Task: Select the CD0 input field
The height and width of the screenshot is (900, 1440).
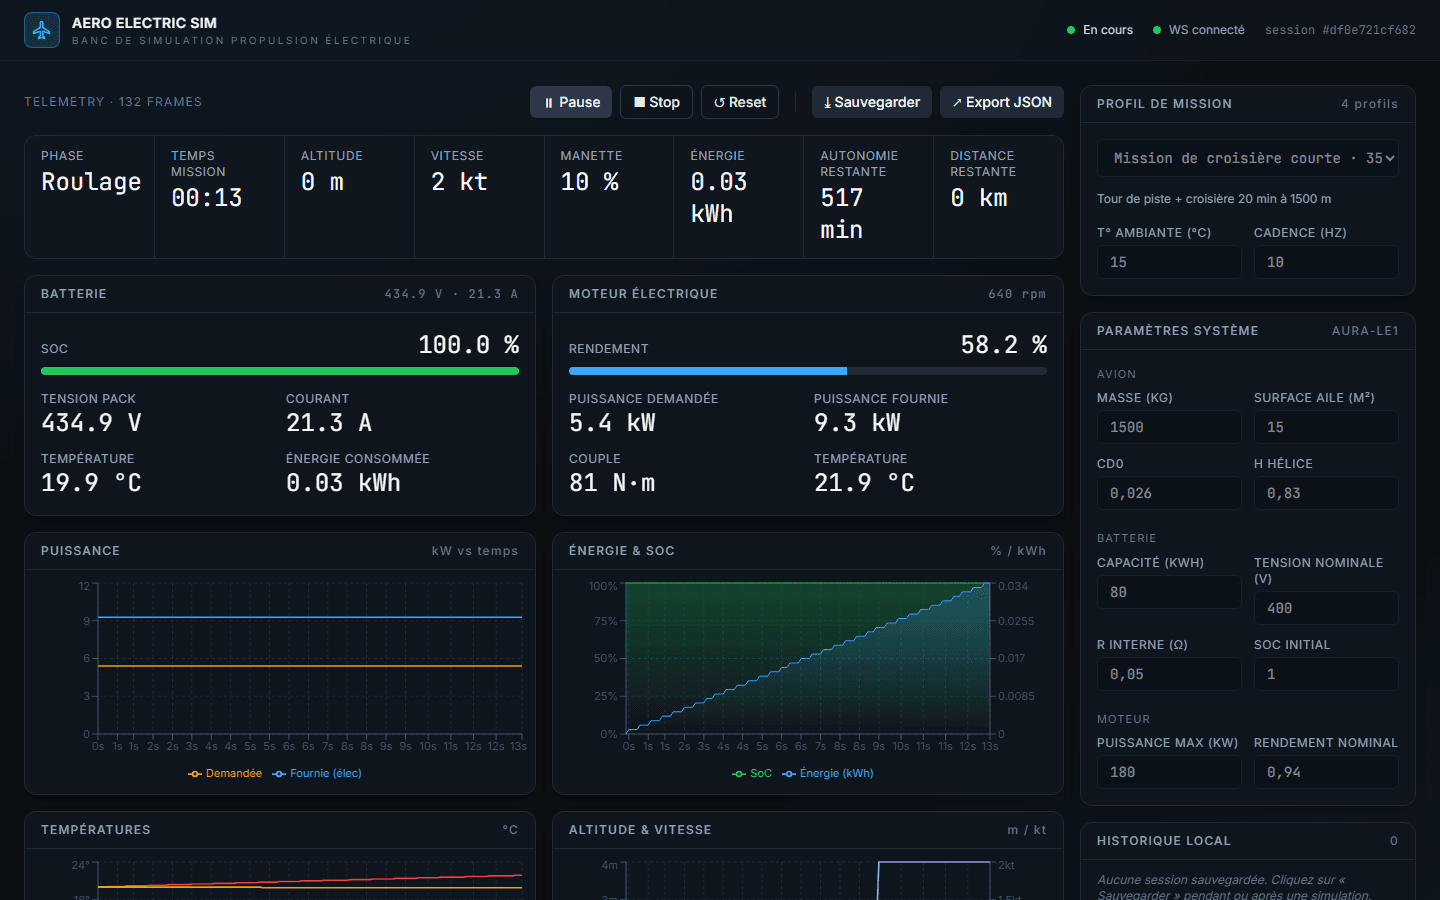Action: point(1169,493)
